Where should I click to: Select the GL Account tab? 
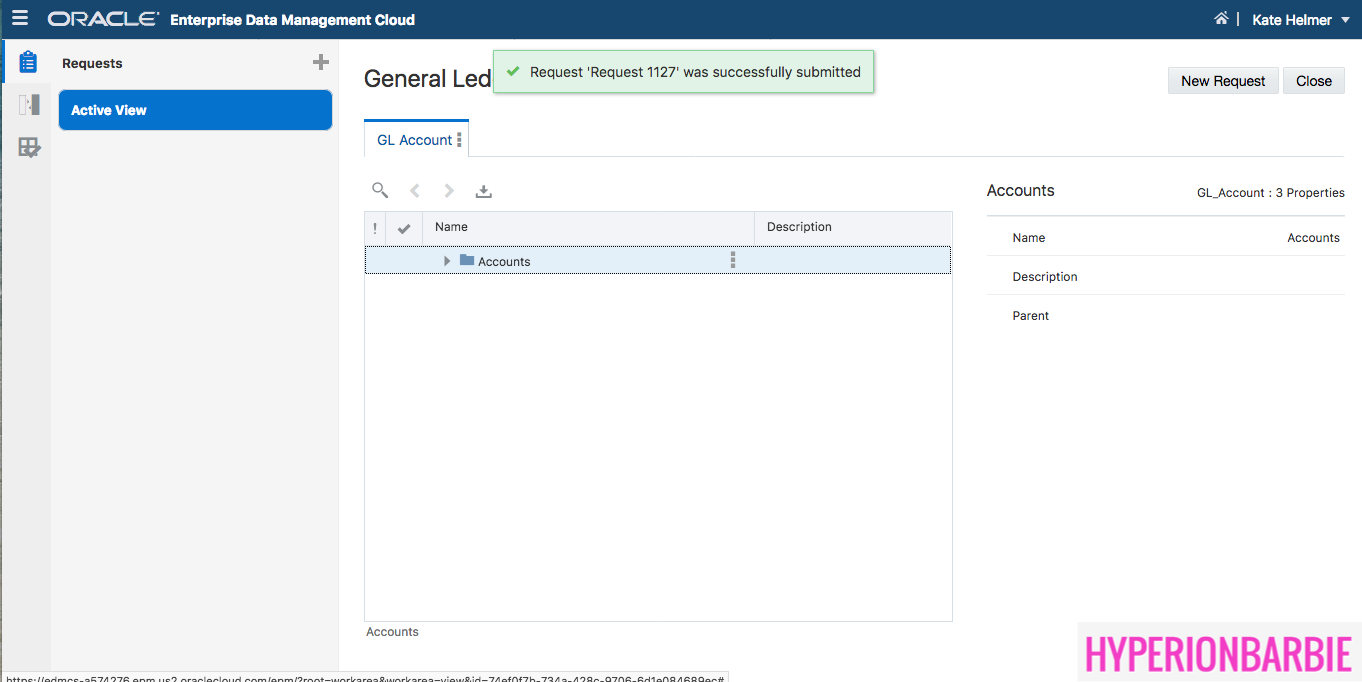(414, 140)
